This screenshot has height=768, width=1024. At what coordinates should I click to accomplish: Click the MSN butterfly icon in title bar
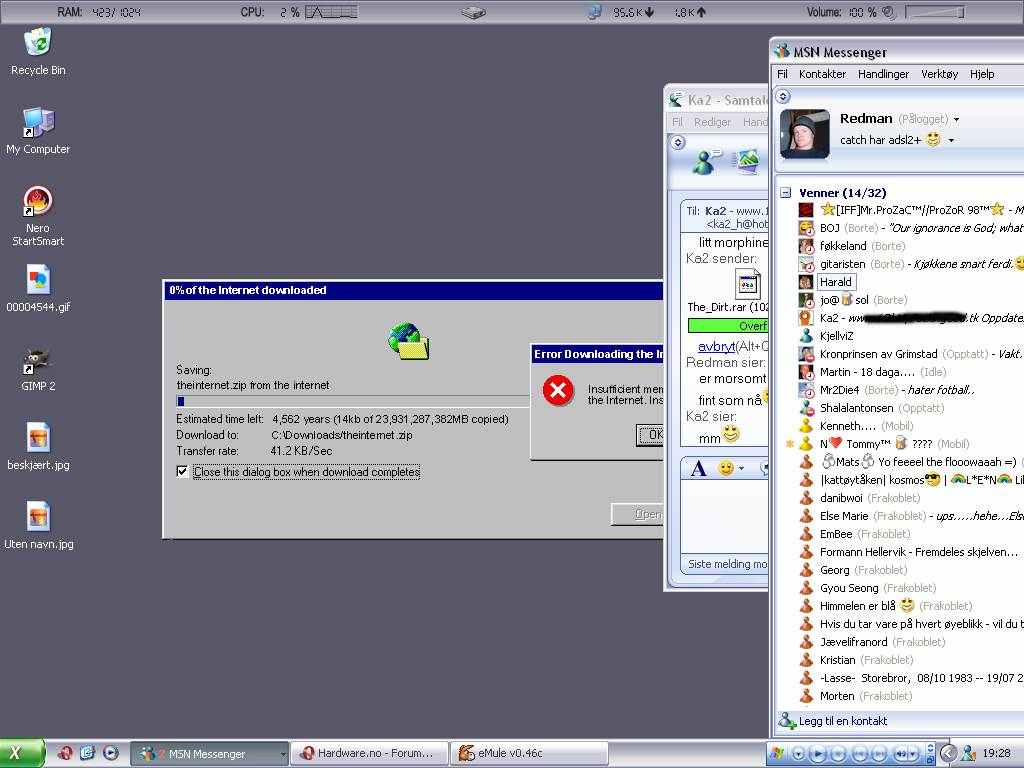click(x=782, y=51)
